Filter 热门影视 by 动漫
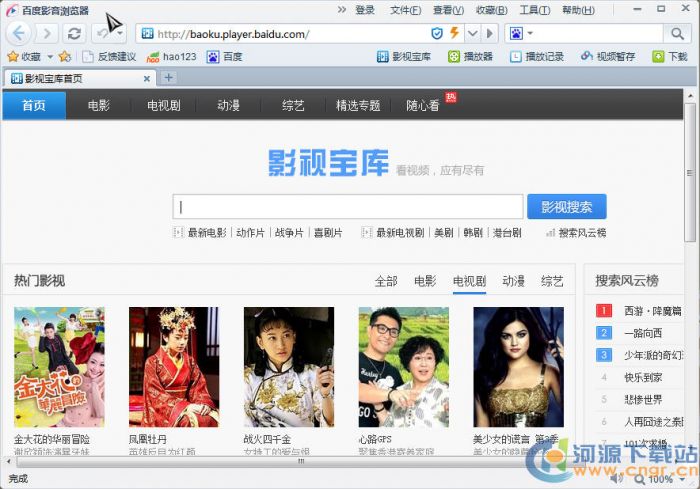700x489 pixels. (513, 281)
